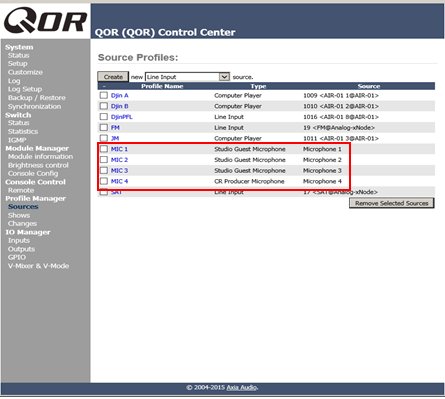Tick the checkbox for Djin B
The height and width of the screenshot is (399, 445).
pos(104,106)
